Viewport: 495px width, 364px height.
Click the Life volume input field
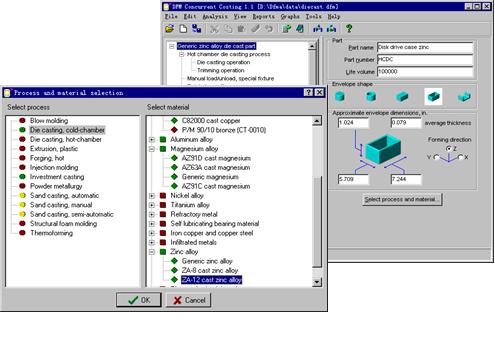tap(425, 72)
